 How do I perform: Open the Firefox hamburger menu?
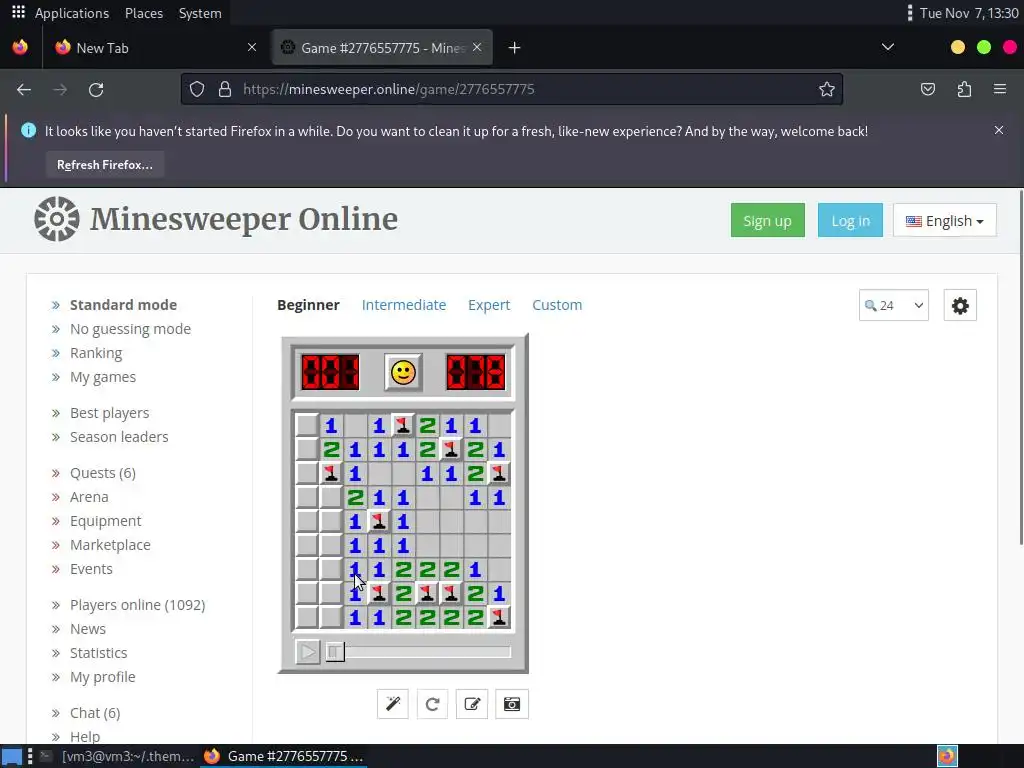coord(1000,89)
